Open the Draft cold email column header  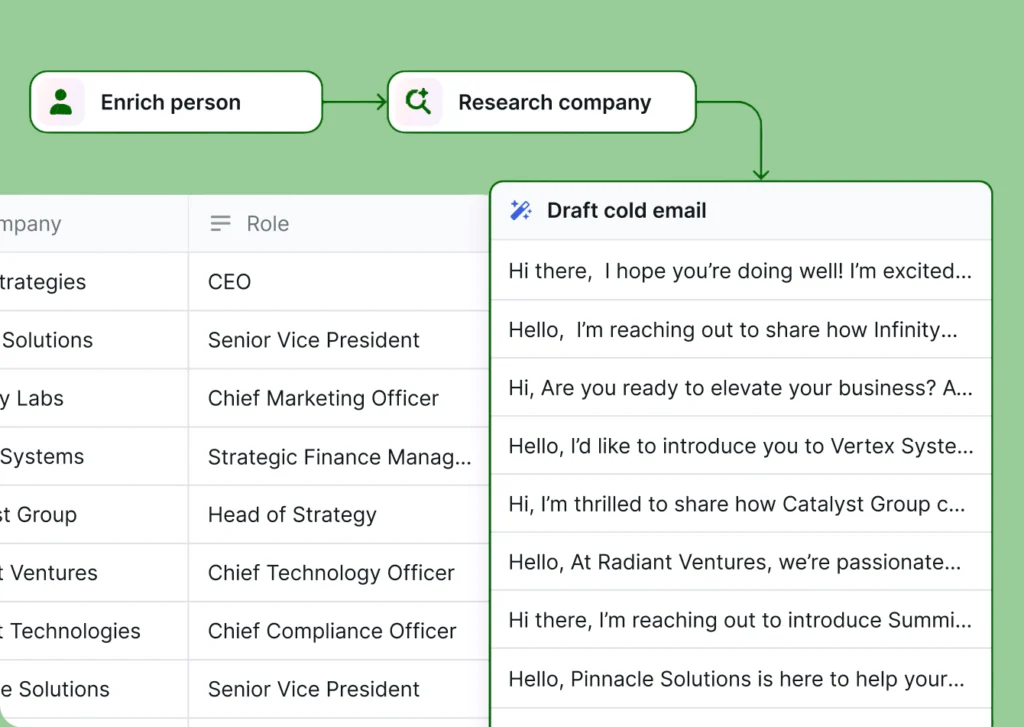(x=740, y=211)
